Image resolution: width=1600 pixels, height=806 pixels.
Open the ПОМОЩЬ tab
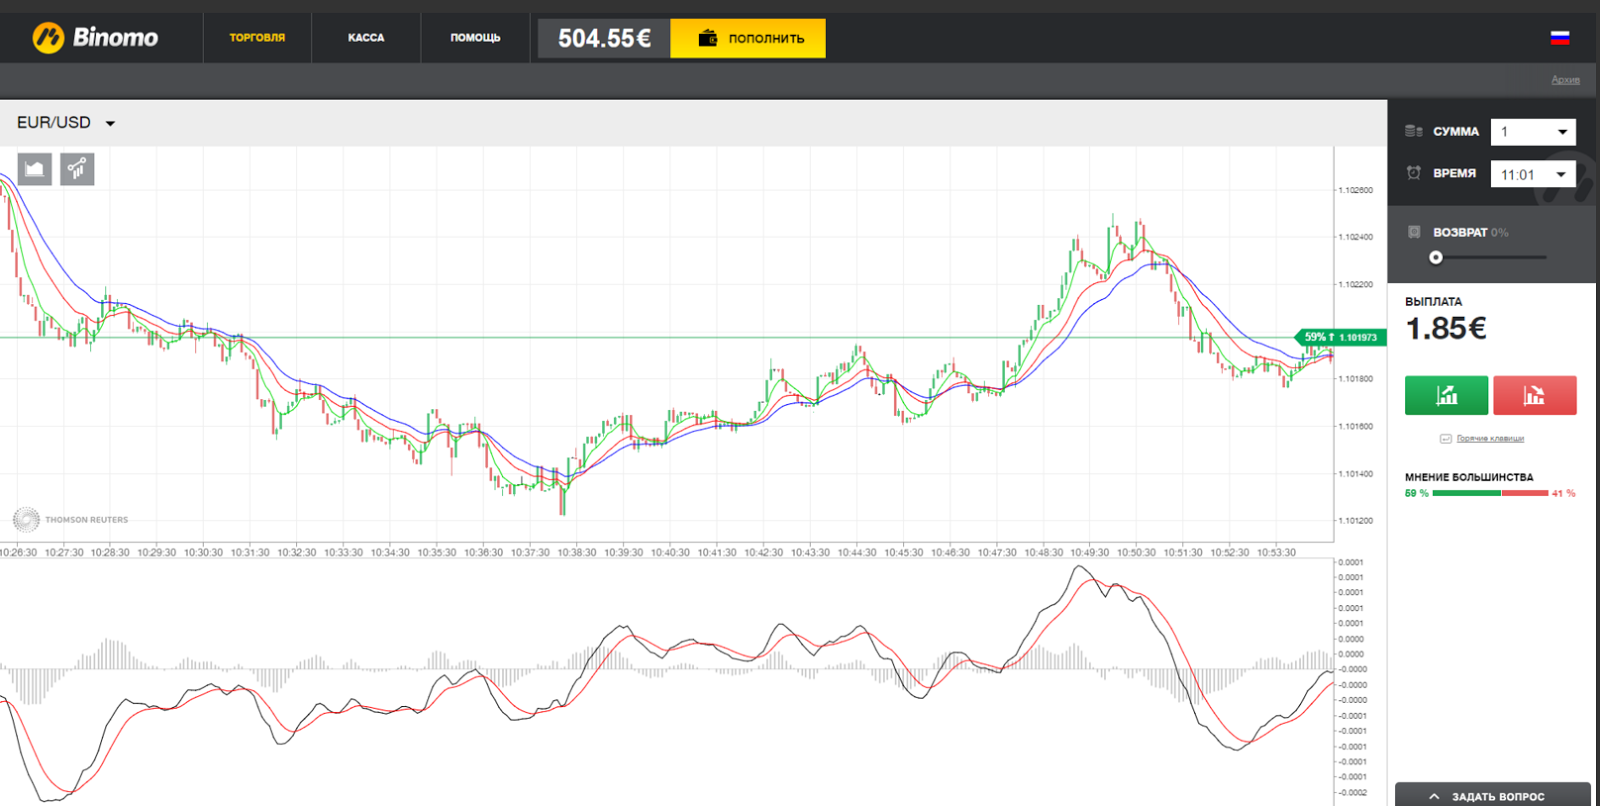(x=475, y=38)
